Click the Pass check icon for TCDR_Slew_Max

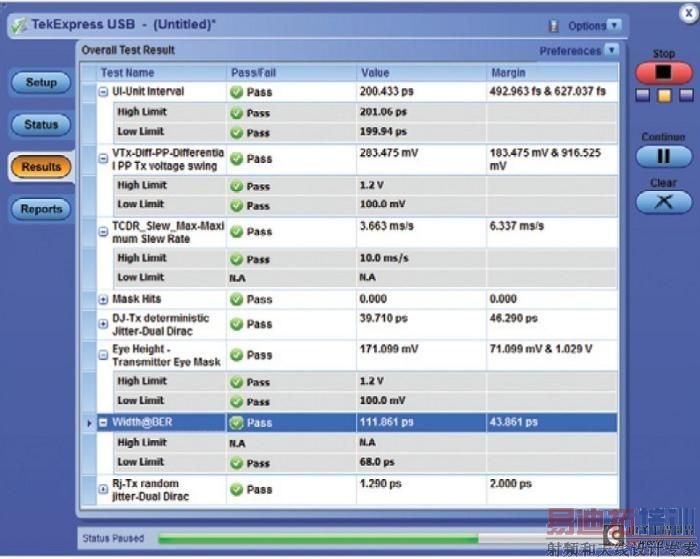coord(237,232)
